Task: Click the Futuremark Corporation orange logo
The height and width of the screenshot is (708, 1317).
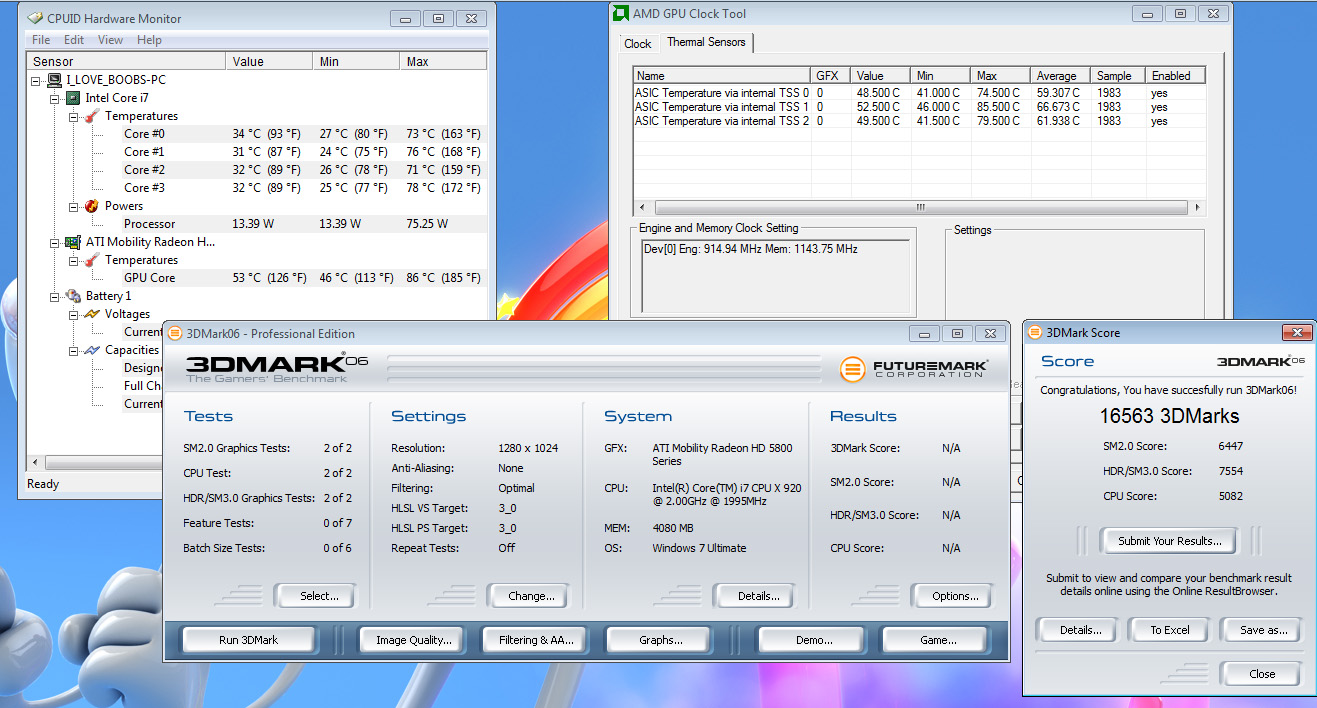Action: click(x=852, y=369)
